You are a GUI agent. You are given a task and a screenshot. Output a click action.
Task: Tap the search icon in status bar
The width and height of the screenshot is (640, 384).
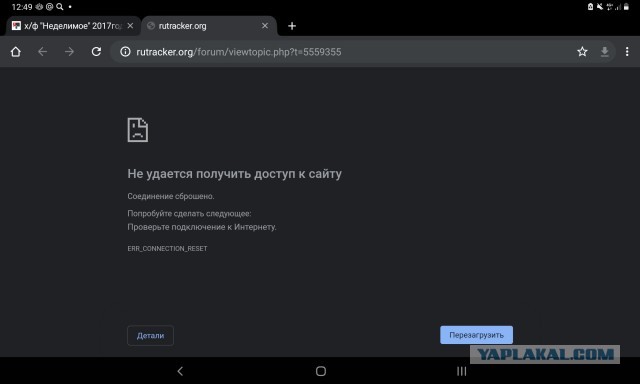tap(60, 7)
